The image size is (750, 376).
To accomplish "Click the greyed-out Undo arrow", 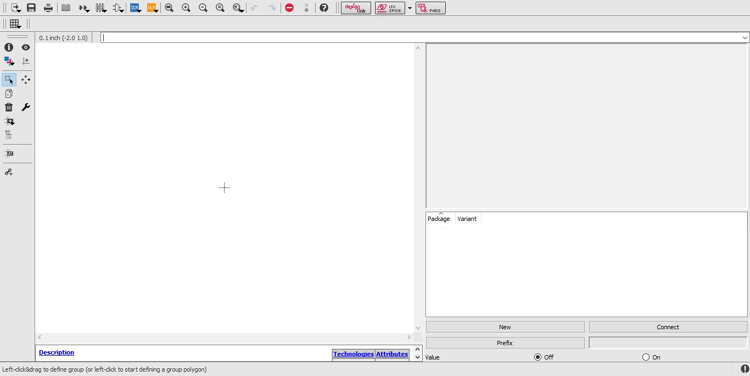I will (255, 8).
